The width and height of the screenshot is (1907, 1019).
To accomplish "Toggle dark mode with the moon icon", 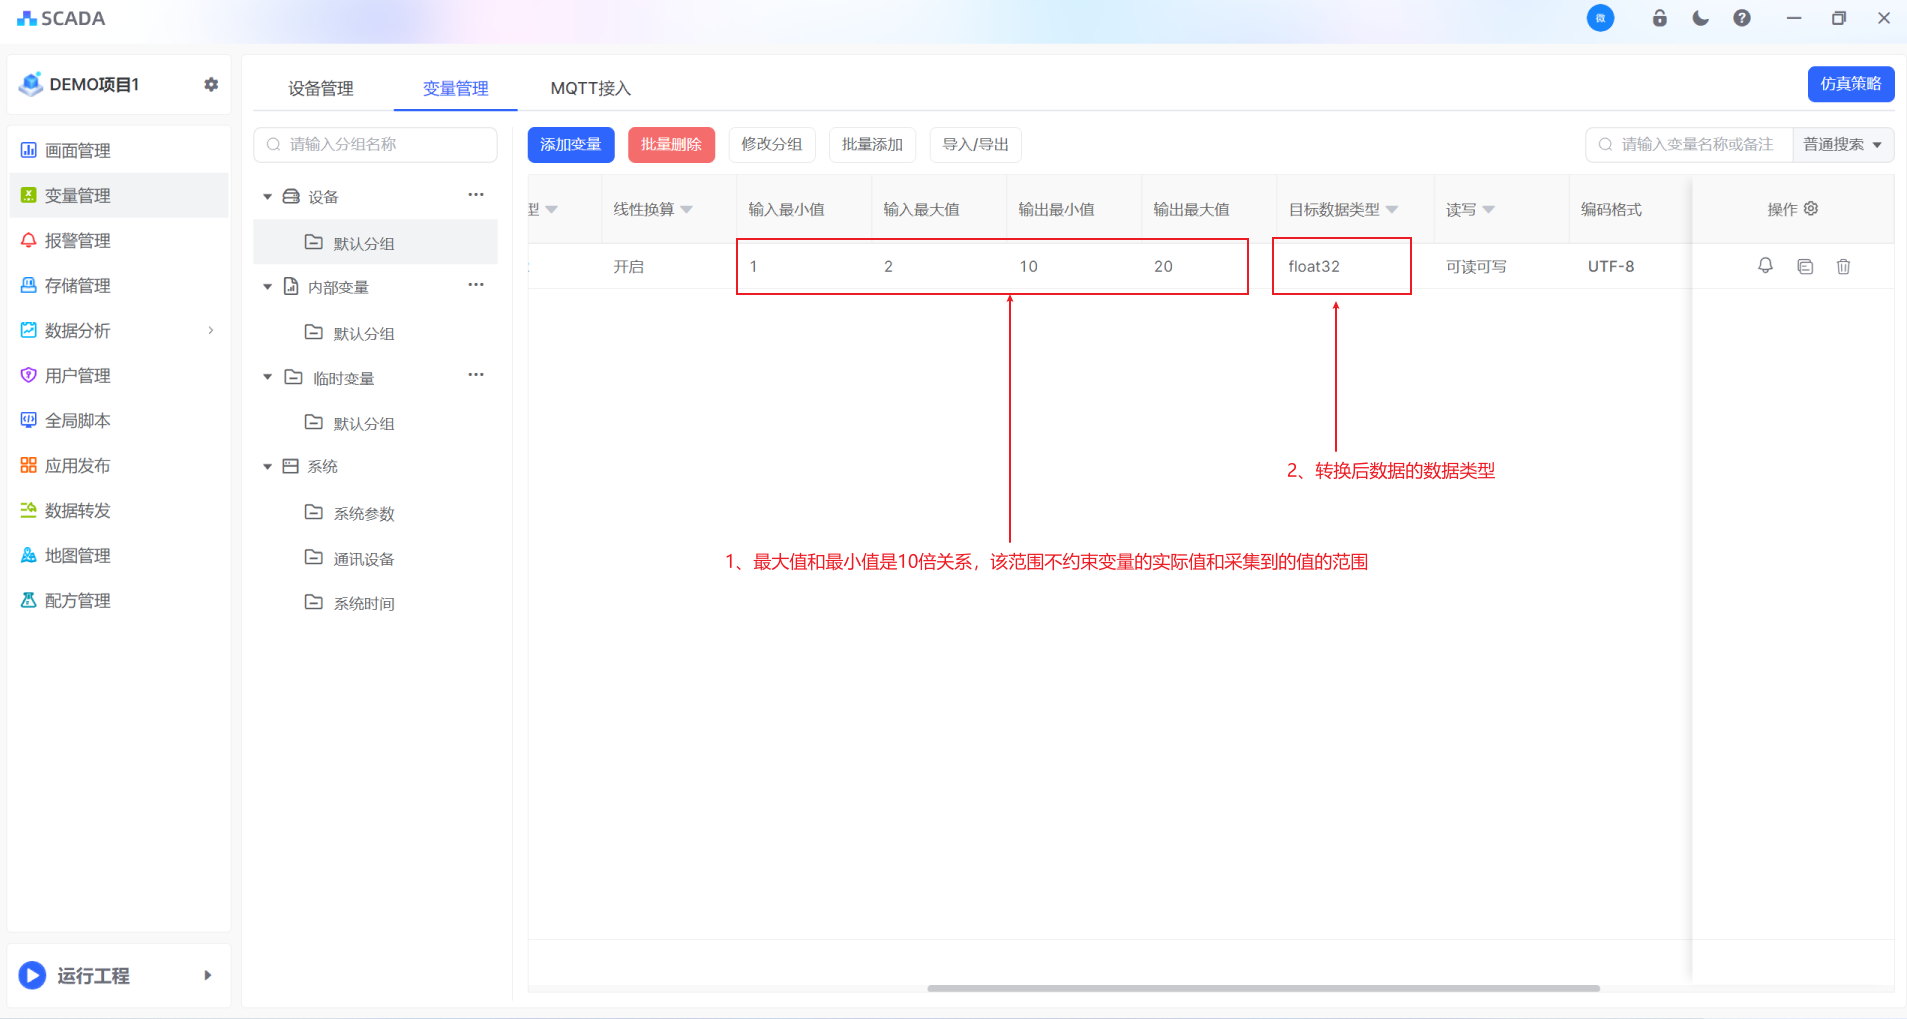I will (1700, 19).
